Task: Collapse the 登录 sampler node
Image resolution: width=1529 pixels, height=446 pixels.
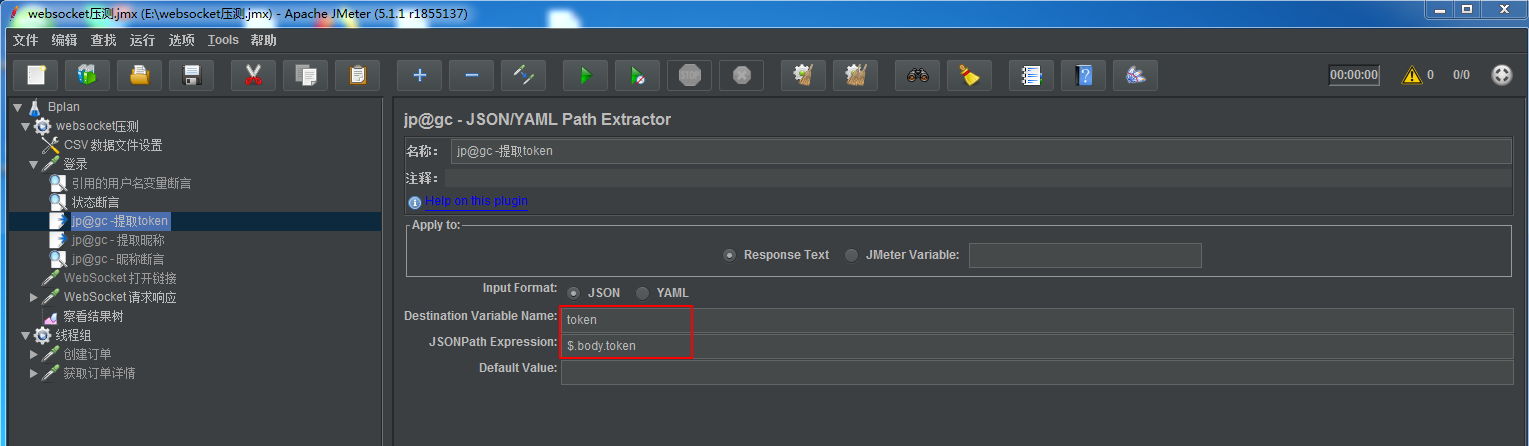Action: [x=34, y=164]
